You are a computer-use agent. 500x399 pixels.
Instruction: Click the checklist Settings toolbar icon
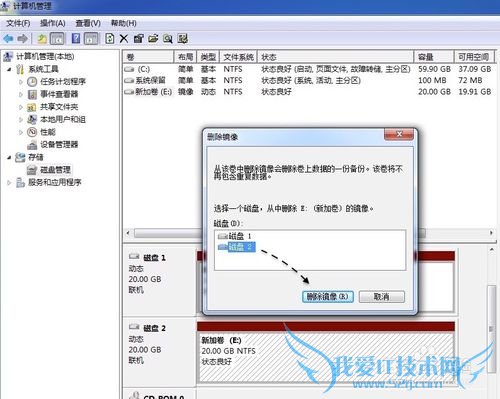183,39
